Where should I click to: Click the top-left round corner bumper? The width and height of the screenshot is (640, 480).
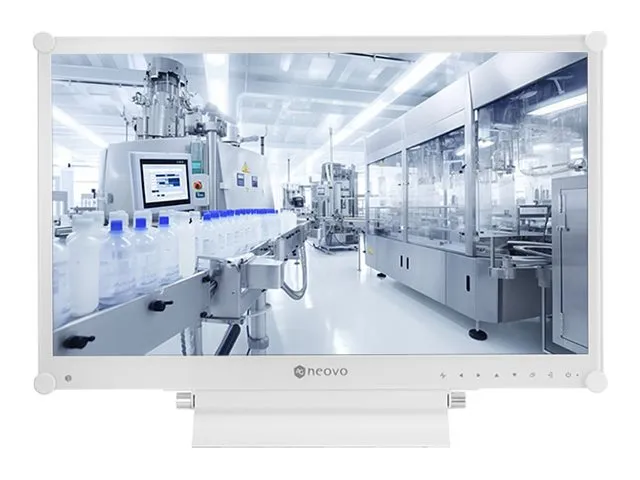pyautogui.click(x=43, y=42)
